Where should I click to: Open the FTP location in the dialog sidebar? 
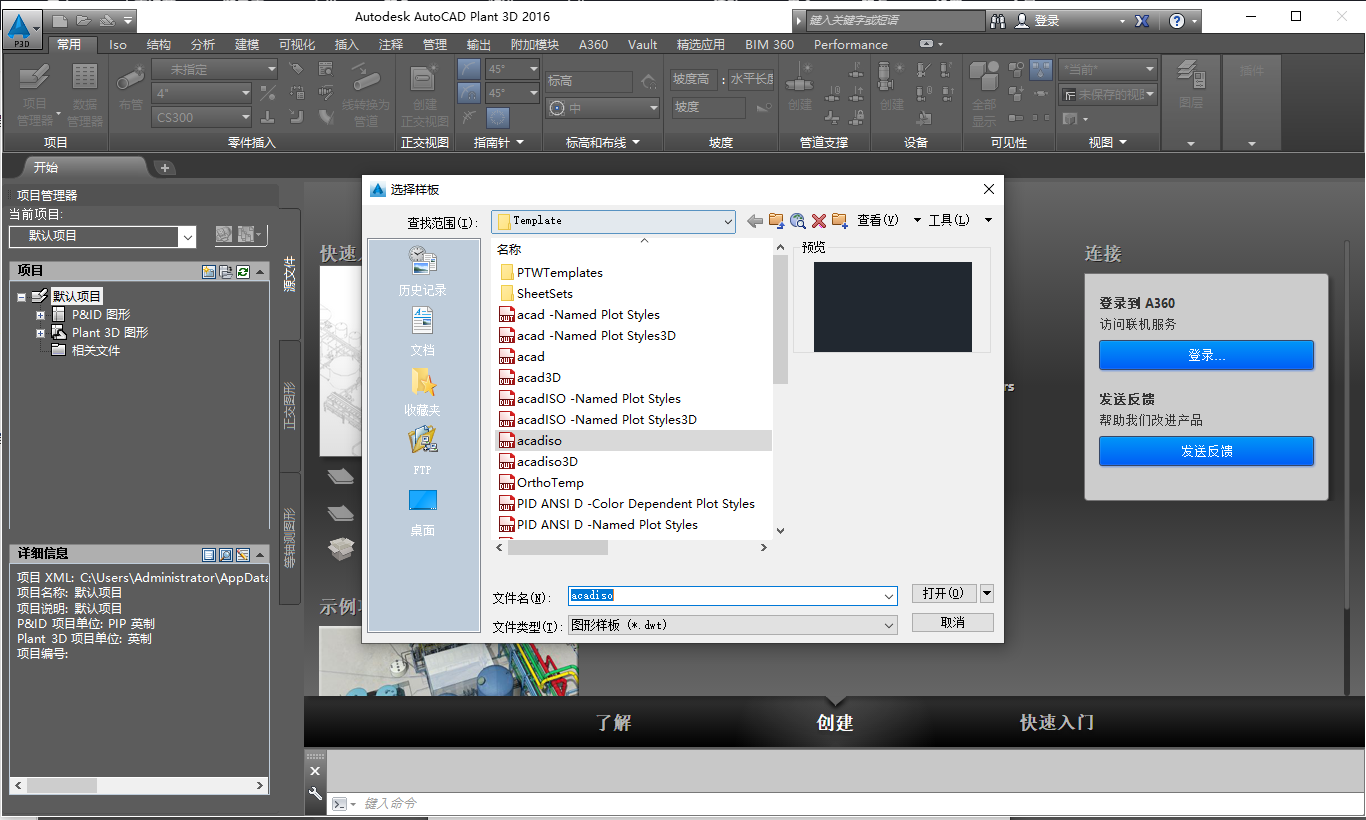422,444
